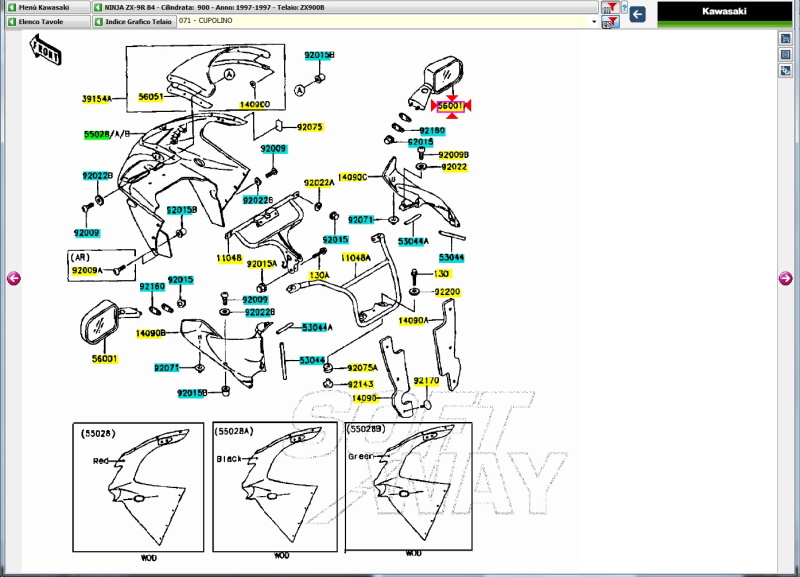
Task: Select part number 39154A on the diagram
Action: click(x=96, y=99)
